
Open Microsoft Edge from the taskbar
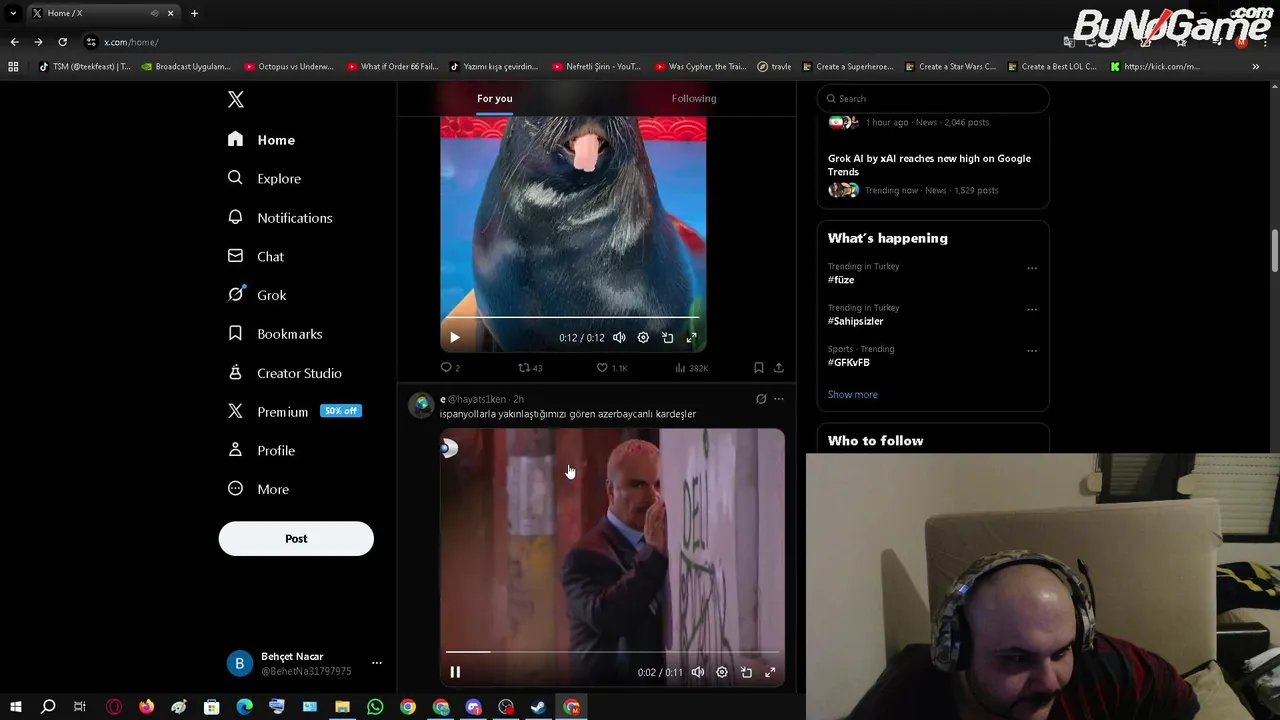click(x=245, y=707)
